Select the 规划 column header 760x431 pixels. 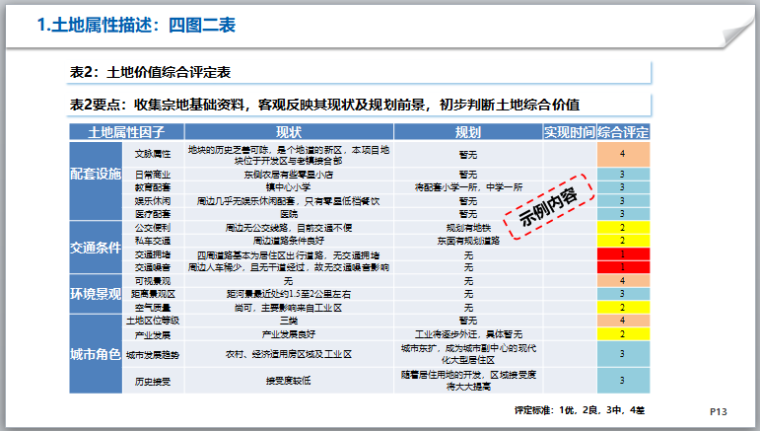click(467, 132)
